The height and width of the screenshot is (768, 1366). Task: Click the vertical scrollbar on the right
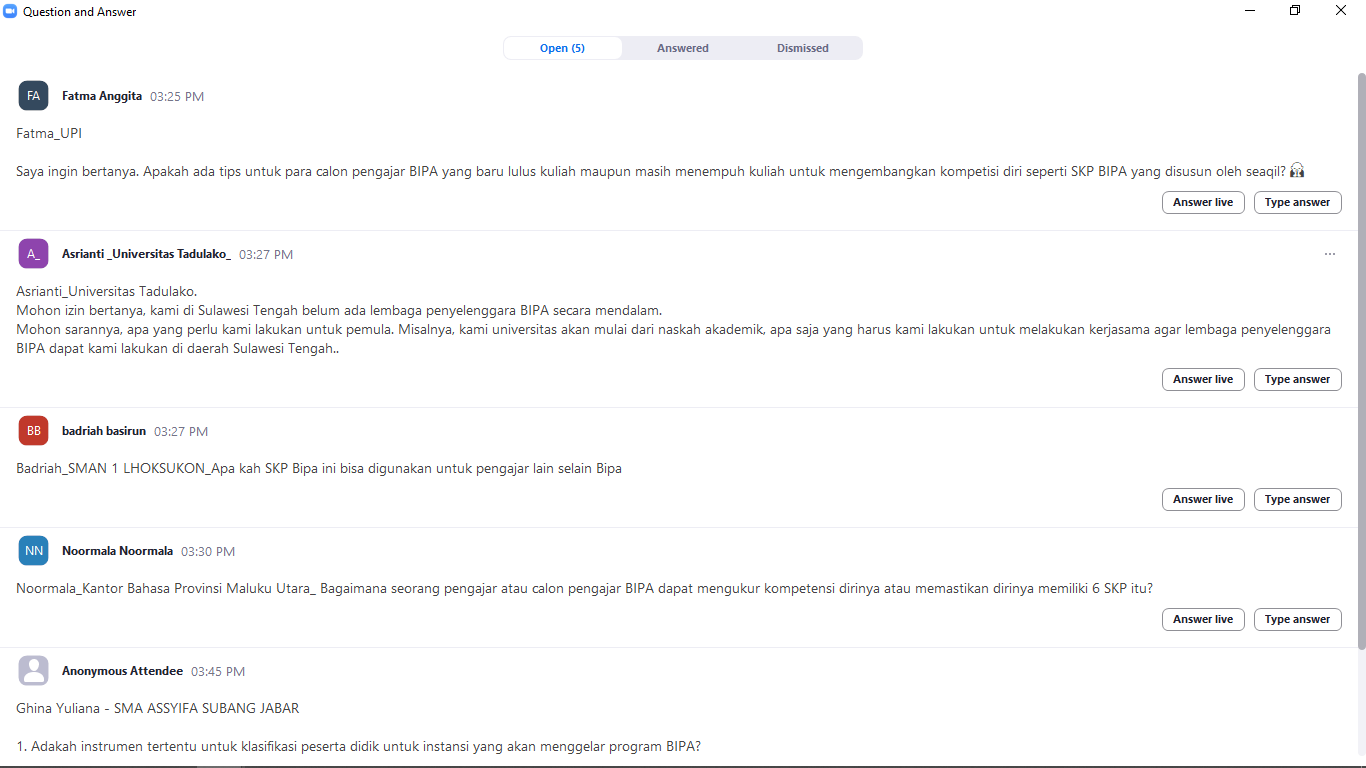pos(1360,360)
